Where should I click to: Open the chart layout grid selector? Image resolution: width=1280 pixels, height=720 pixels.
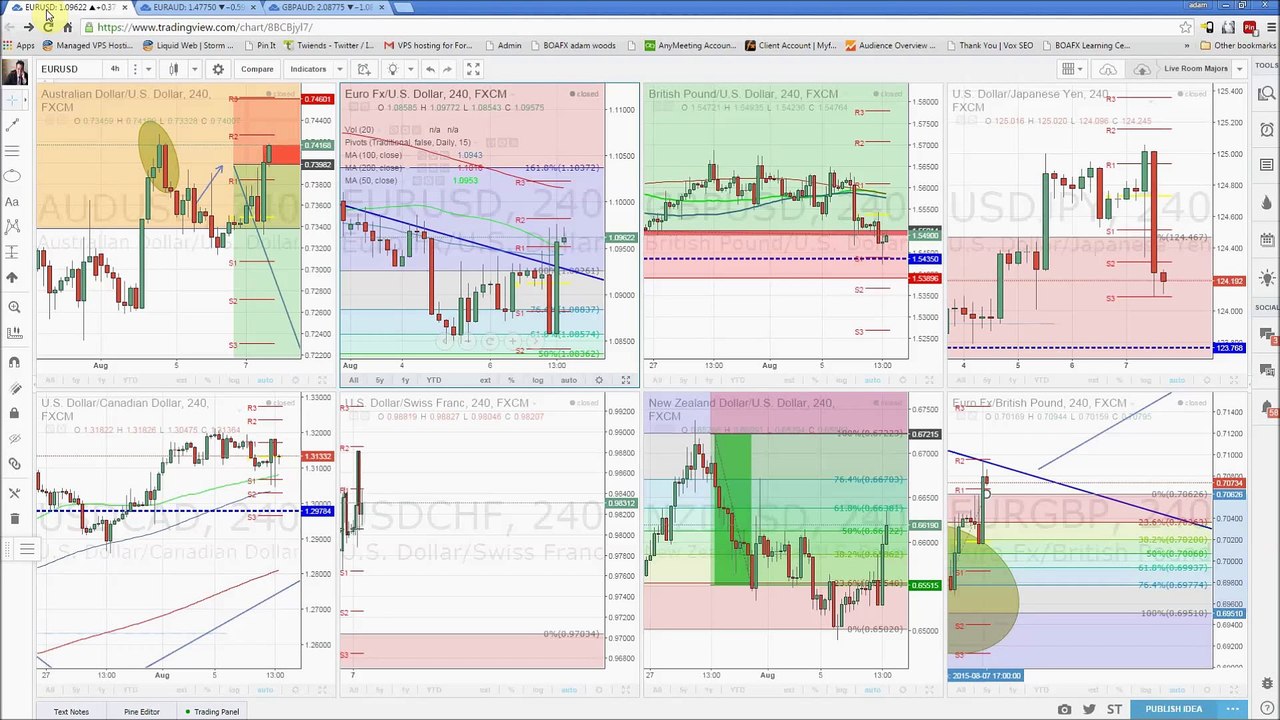coord(1072,69)
